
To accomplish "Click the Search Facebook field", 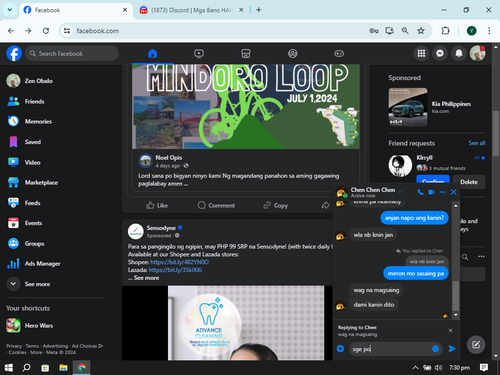I will click(72, 53).
